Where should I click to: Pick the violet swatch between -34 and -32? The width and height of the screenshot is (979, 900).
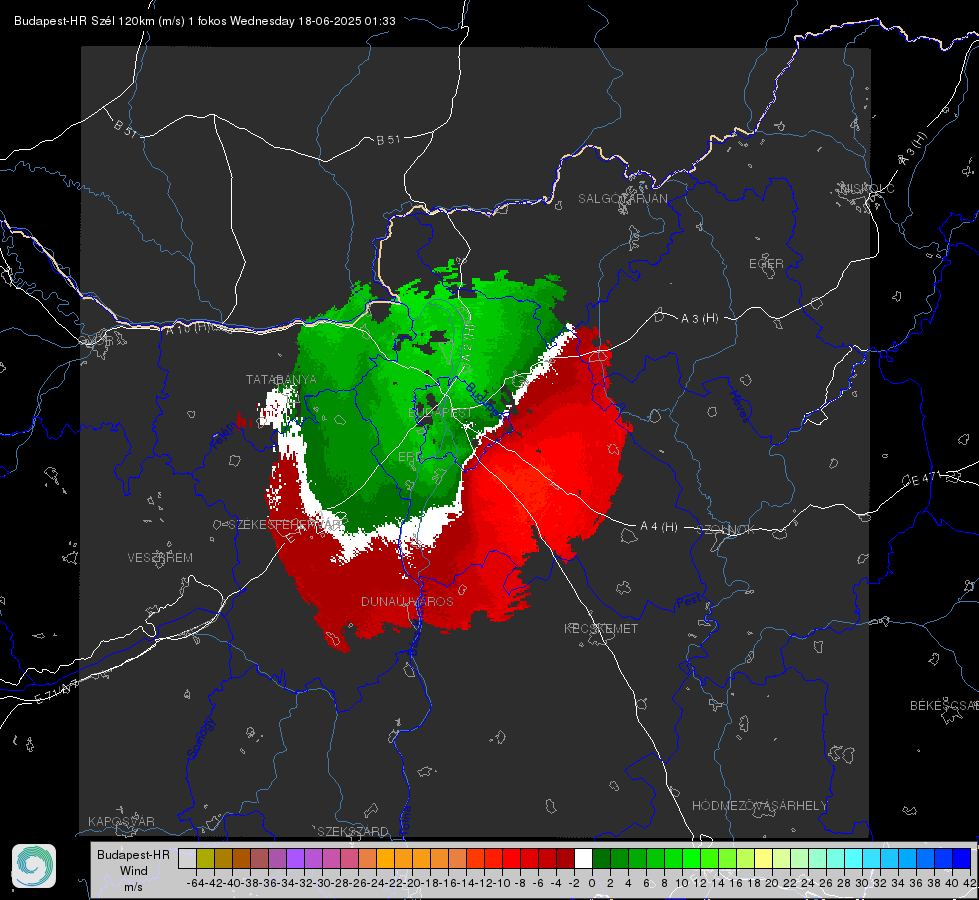(295, 858)
